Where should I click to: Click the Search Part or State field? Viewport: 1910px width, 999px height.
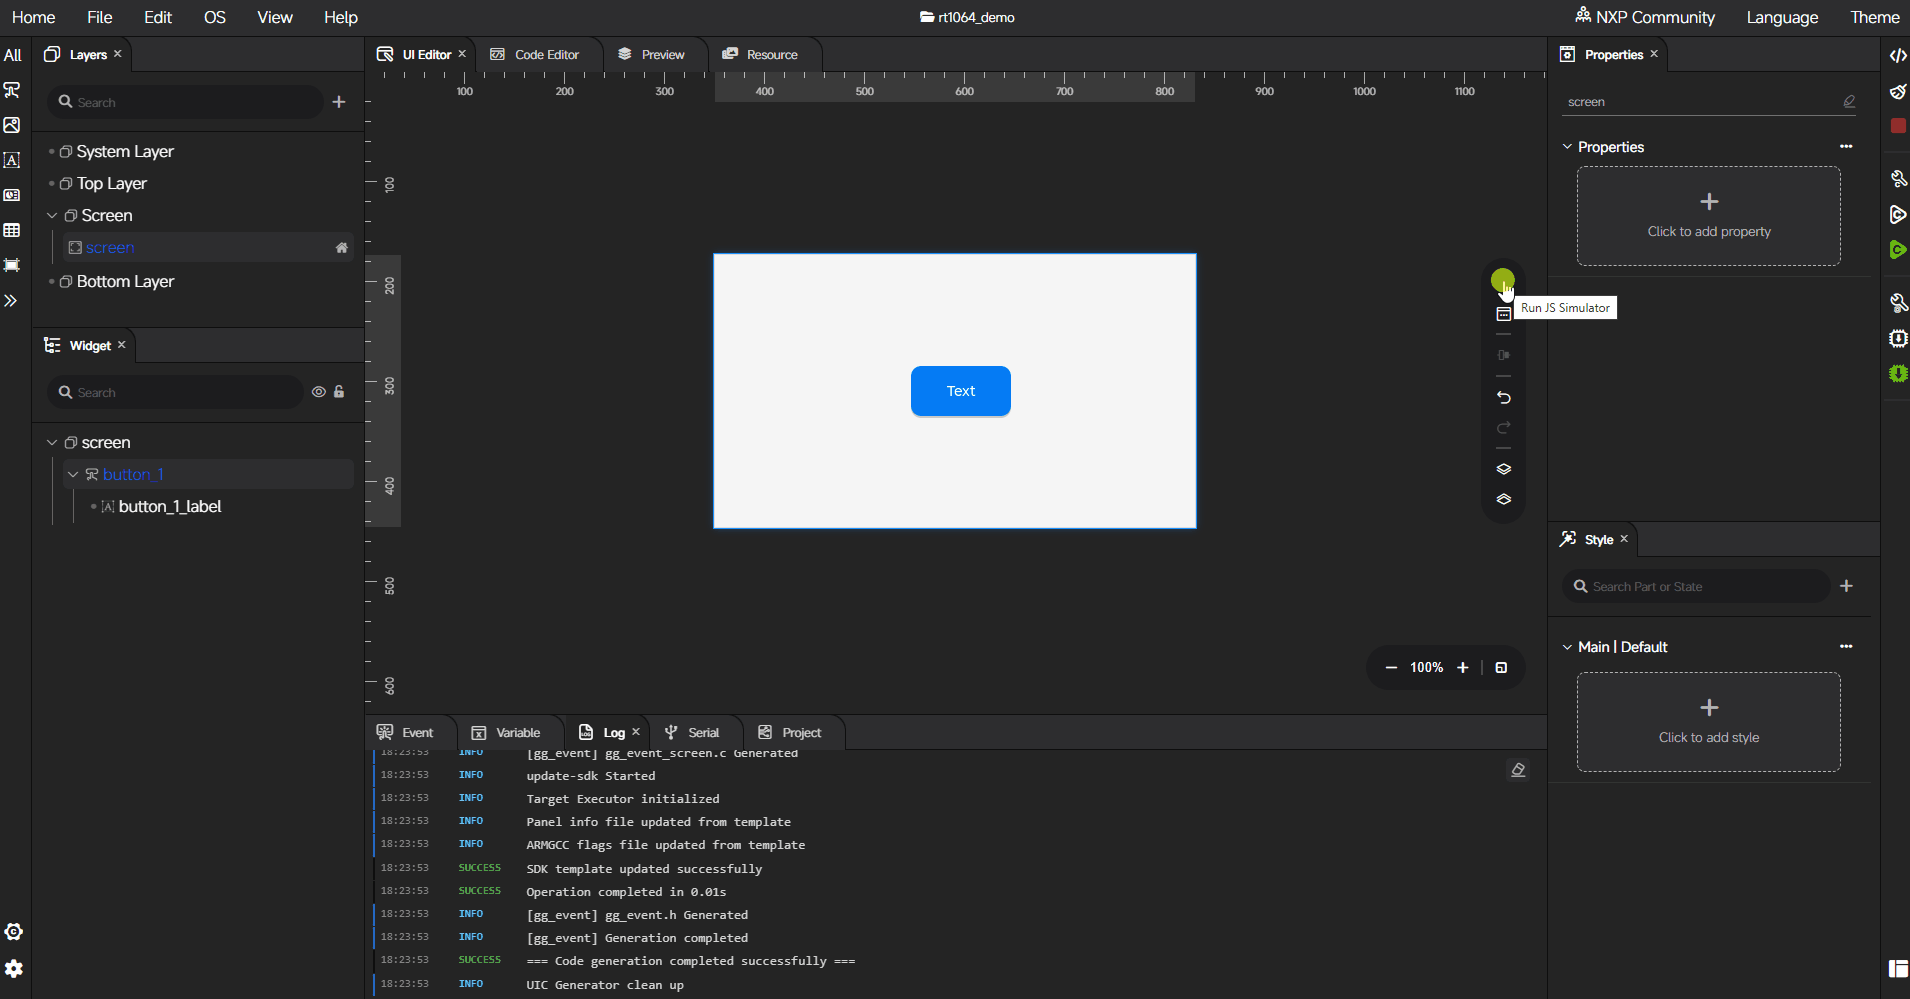point(1696,586)
